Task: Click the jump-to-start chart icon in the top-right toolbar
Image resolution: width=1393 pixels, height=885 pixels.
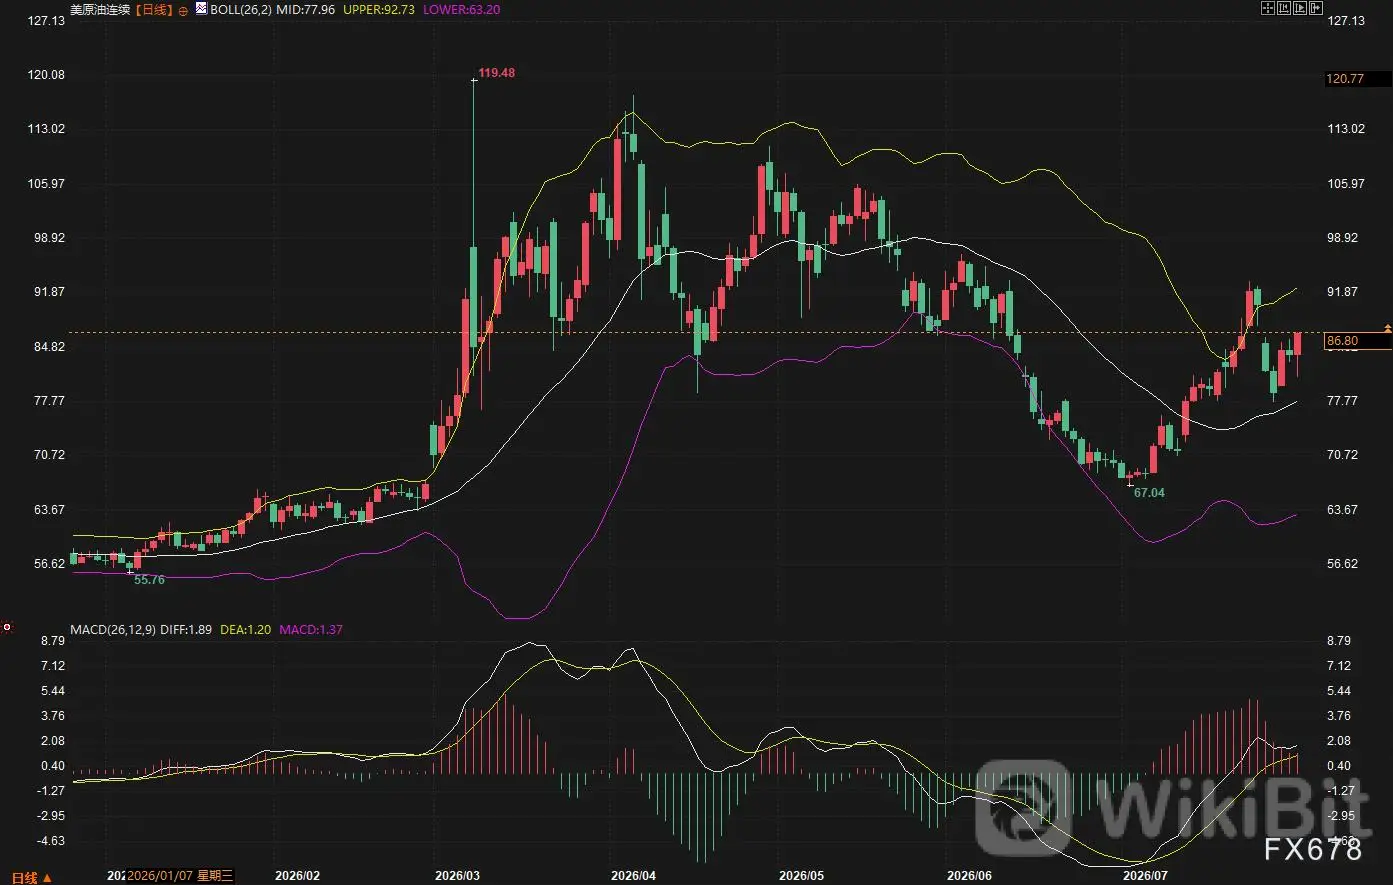Action: pyautogui.click(x=1284, y=8)
